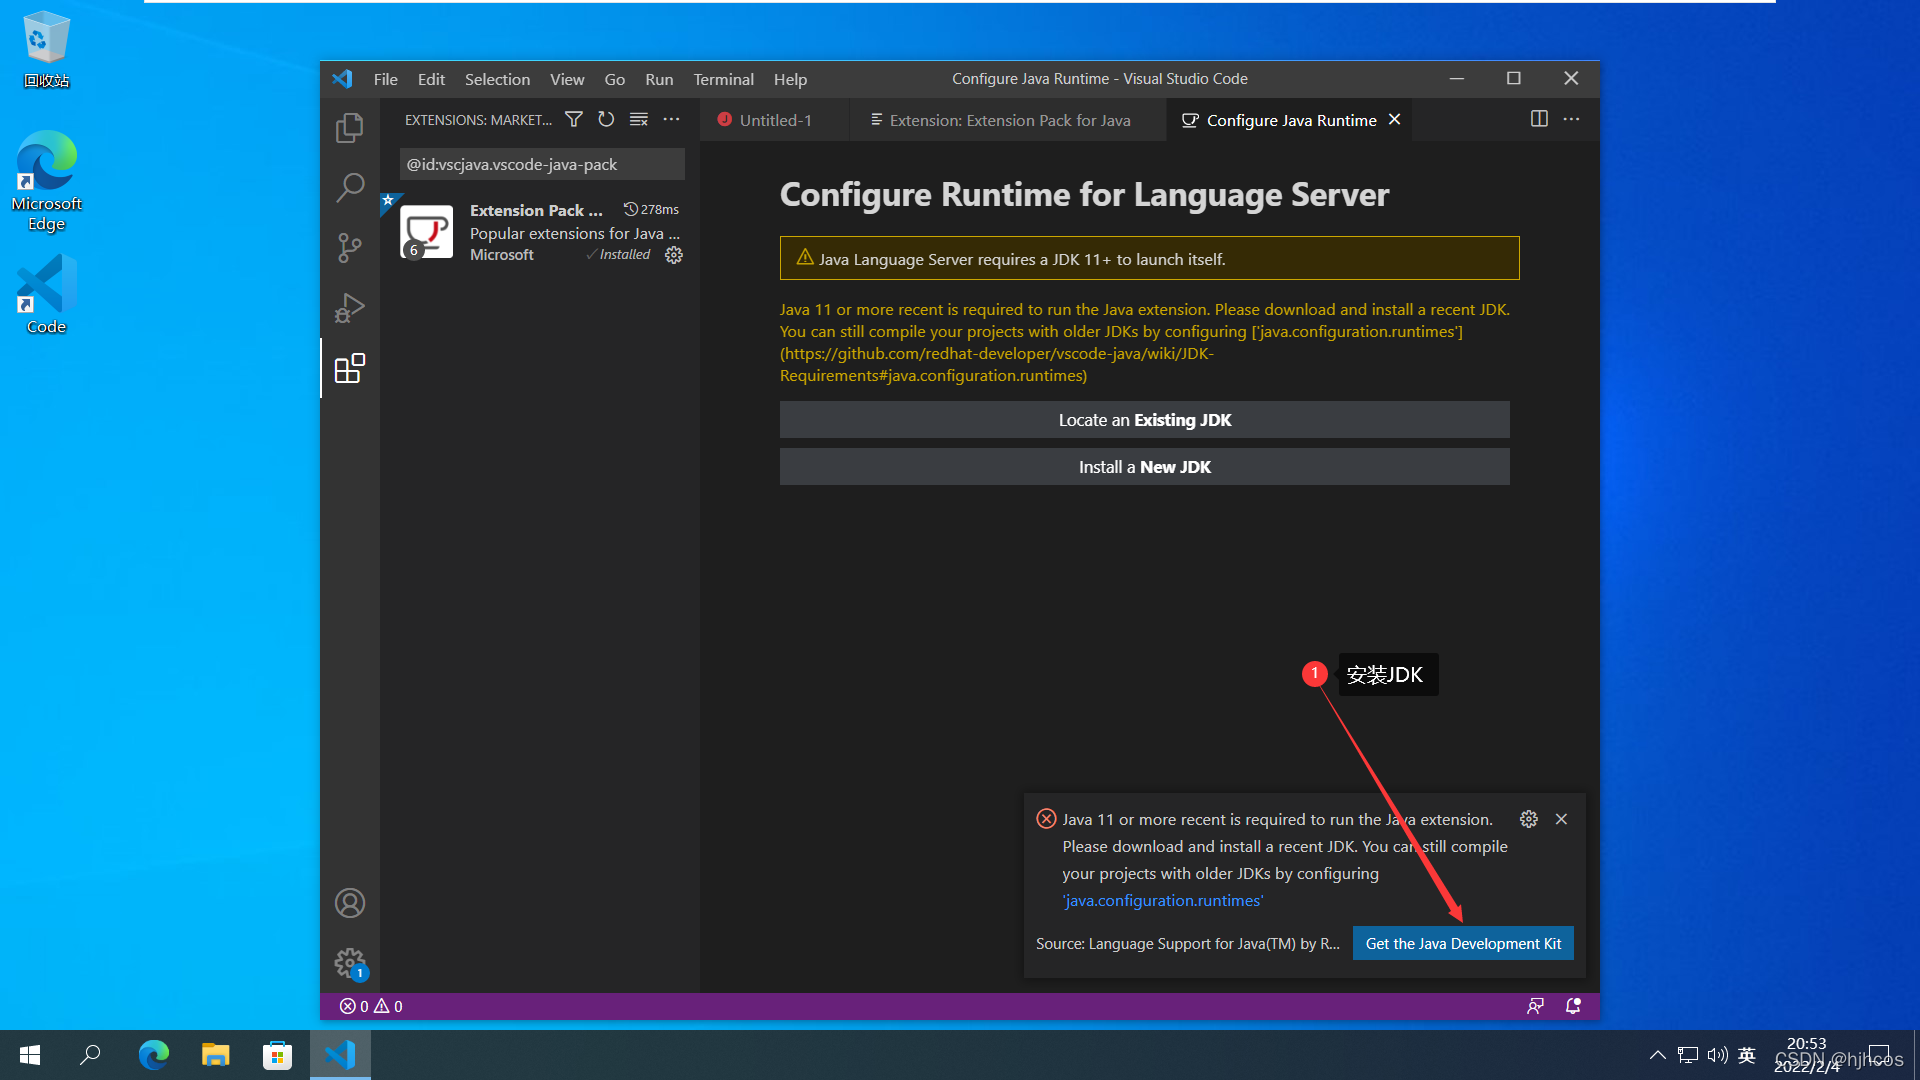Open the Run menu
The image size is (1920, 1080).
[x=659, y=79]
